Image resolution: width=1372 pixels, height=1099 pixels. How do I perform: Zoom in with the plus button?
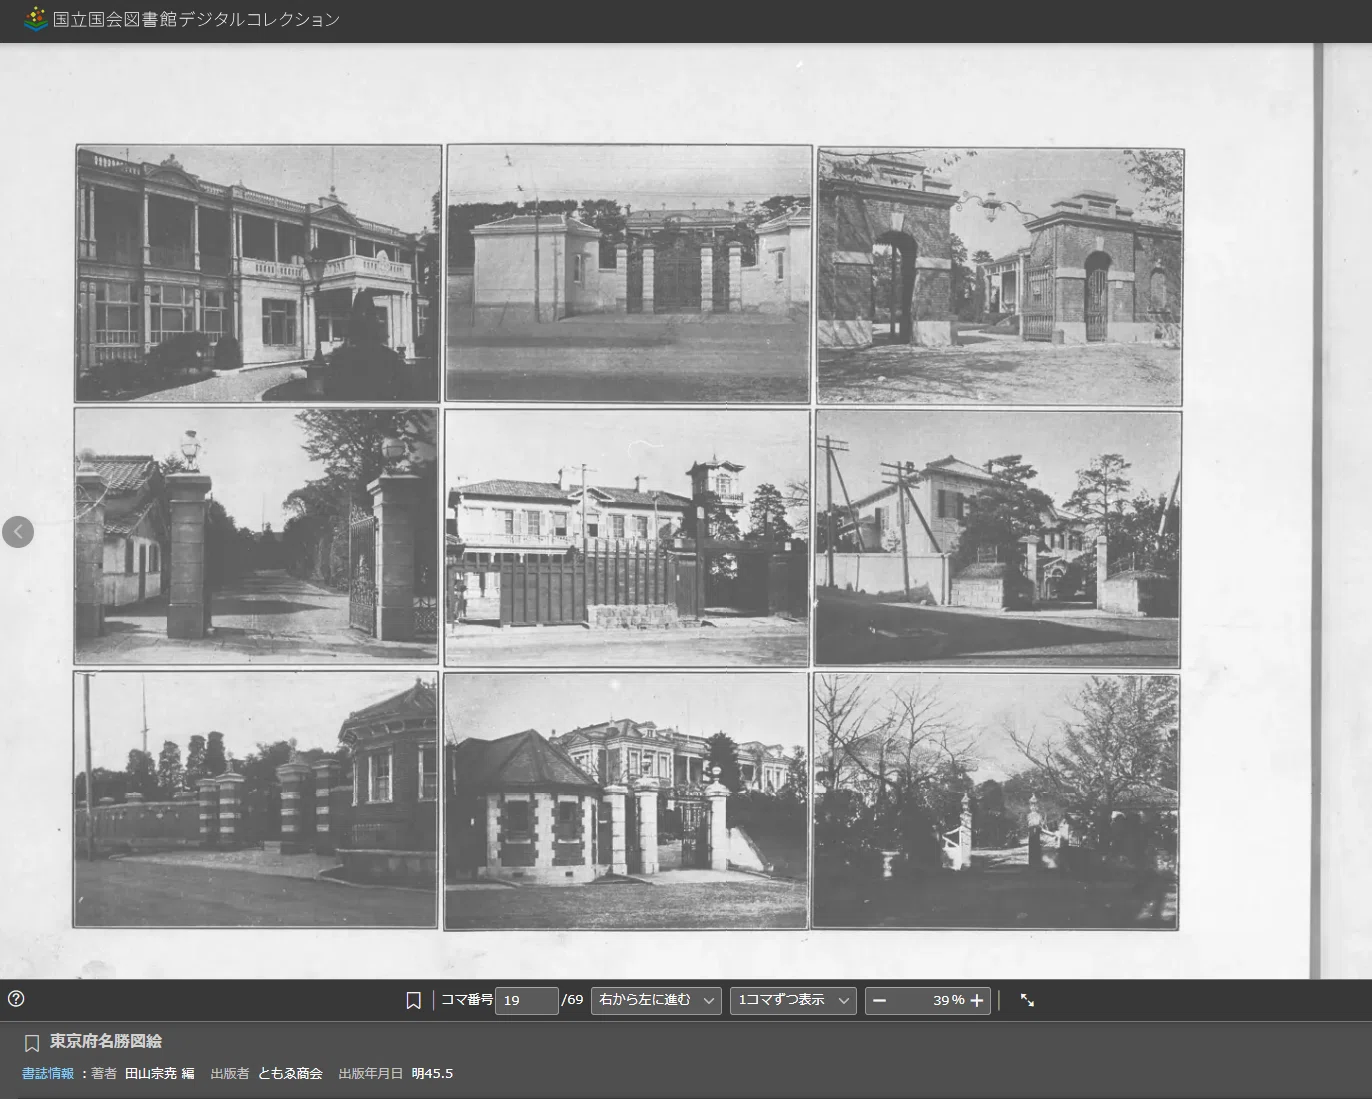pos(977,1000)
